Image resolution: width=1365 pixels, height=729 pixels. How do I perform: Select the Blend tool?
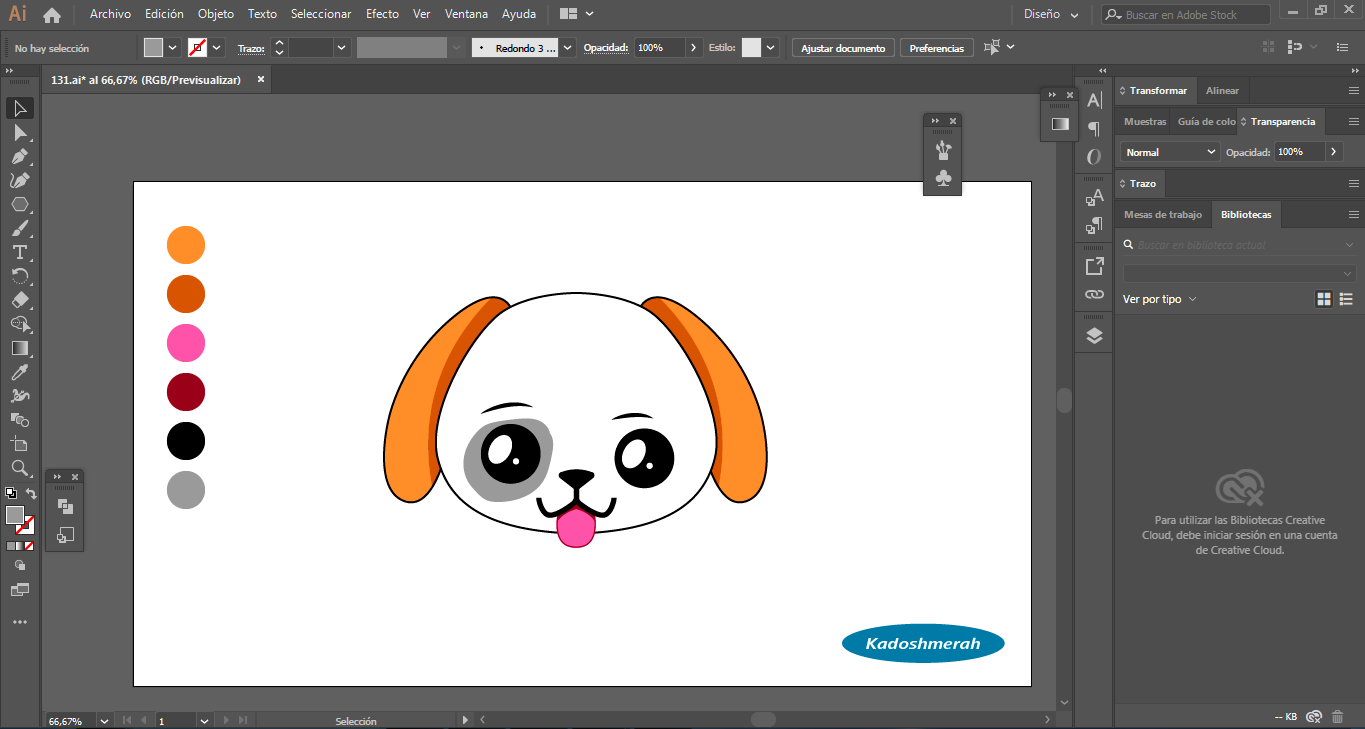(19, 420)
